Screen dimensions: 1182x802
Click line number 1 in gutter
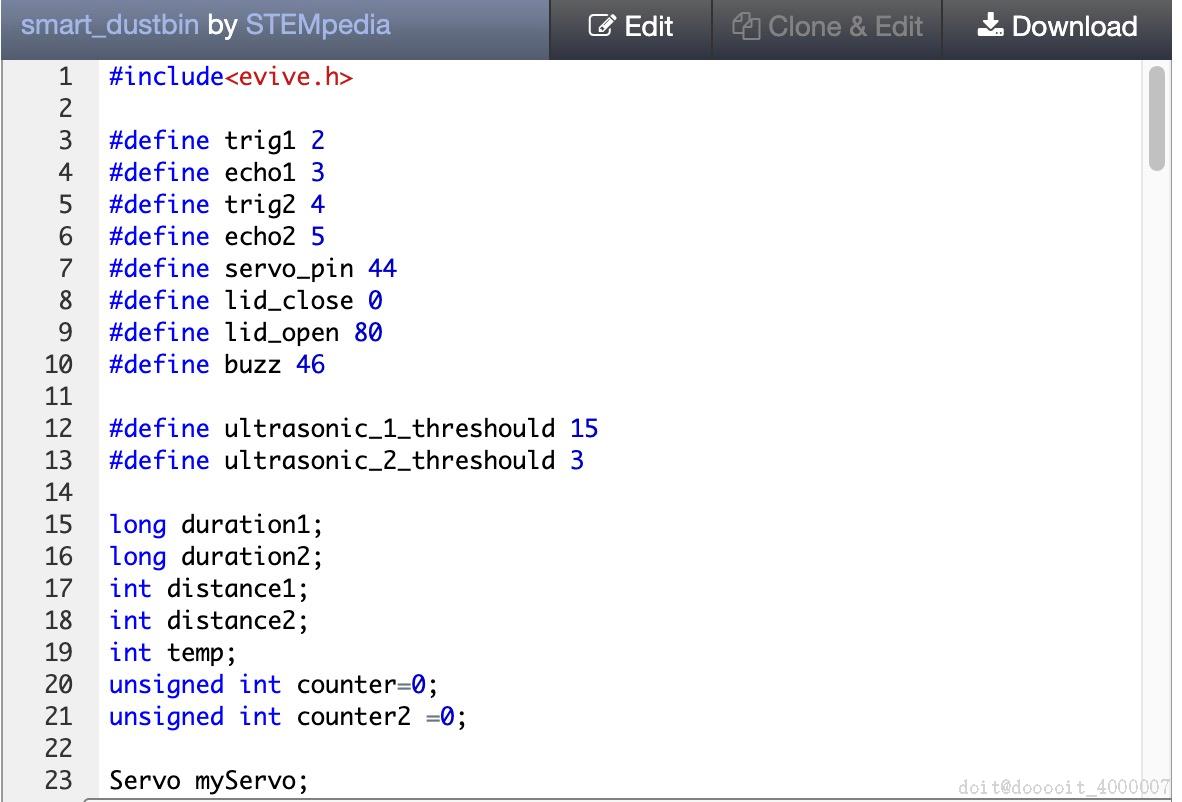[x=66, y=77]
